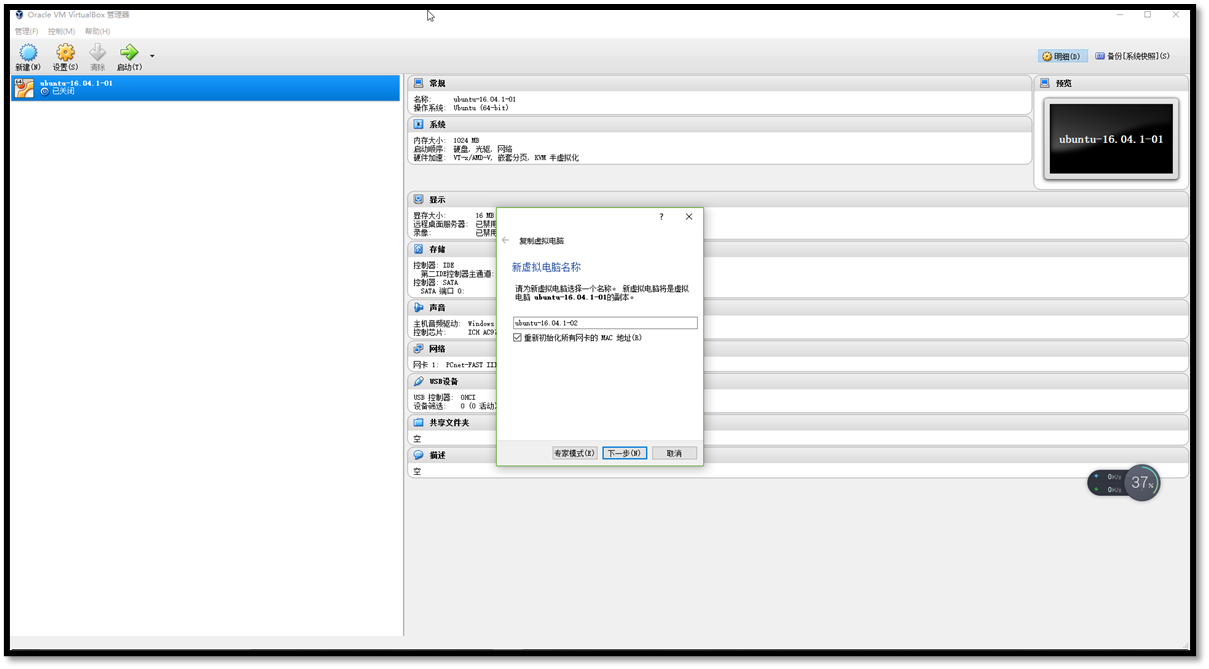Image resolution: width=1209 pixels, height=669 pixels.
Task: Open the 帮助(H) menu
Action: pos(97,31)
